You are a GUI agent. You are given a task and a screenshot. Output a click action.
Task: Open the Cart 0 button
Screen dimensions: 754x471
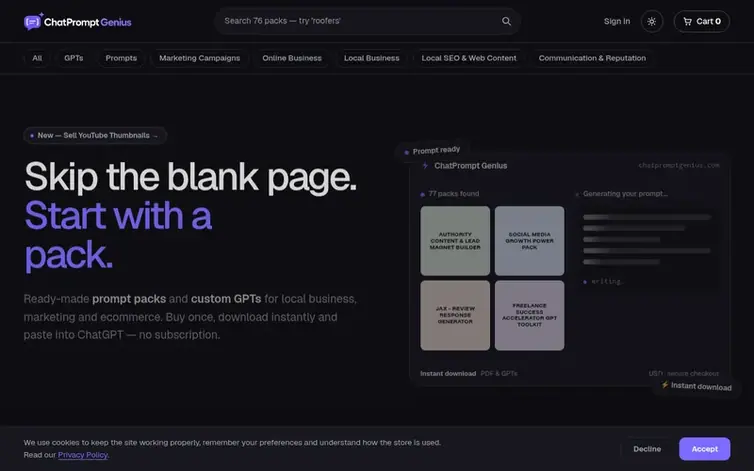click(702, 22)
